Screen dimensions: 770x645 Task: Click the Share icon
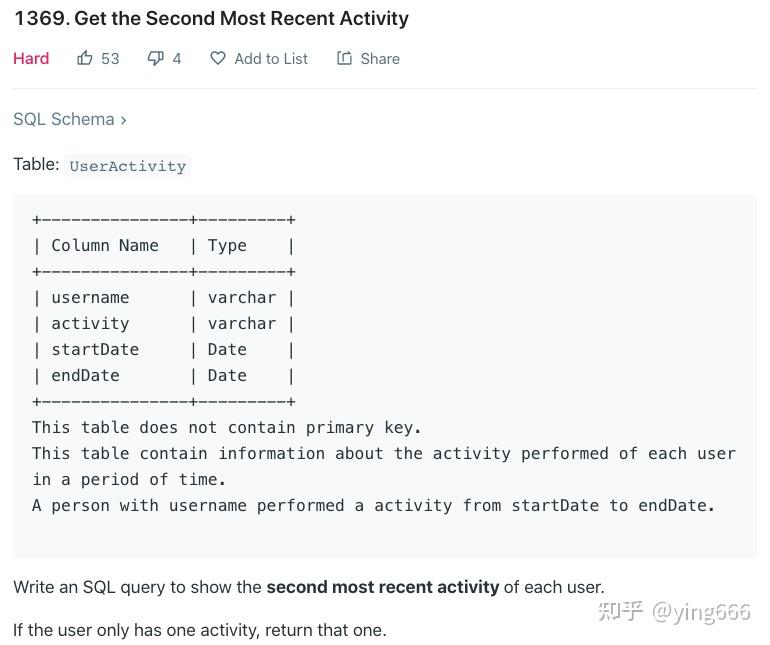pyautogui.click(x=344, y=58)
